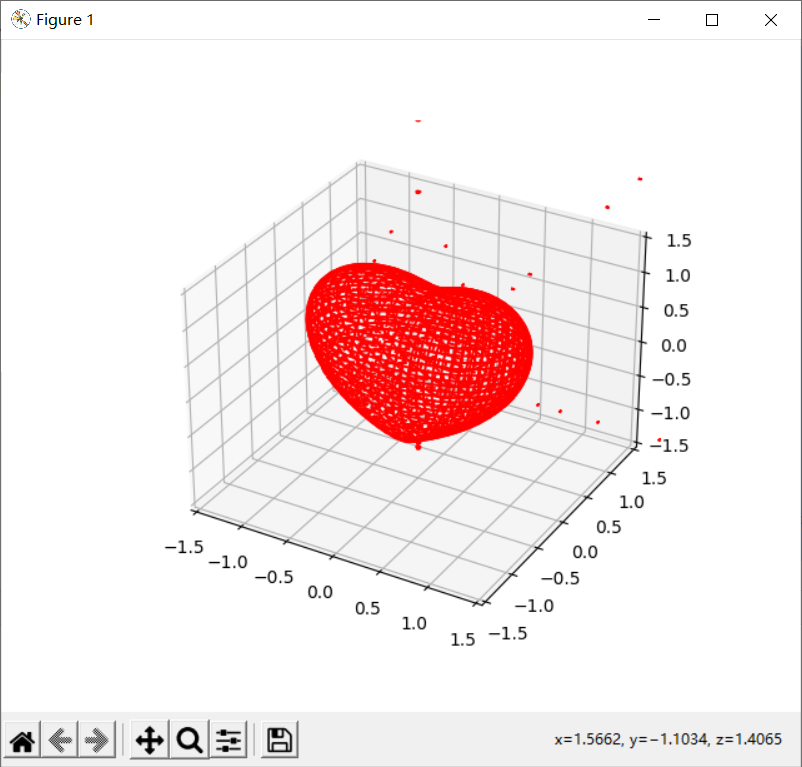802x767 pixels.
Task: Reset the view with the Home tool
Action: 21,739
